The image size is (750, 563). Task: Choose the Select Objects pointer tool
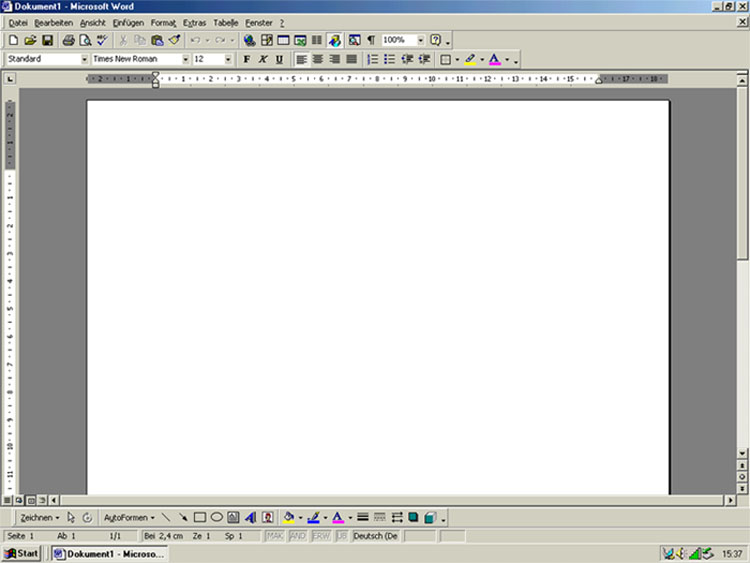71,518
